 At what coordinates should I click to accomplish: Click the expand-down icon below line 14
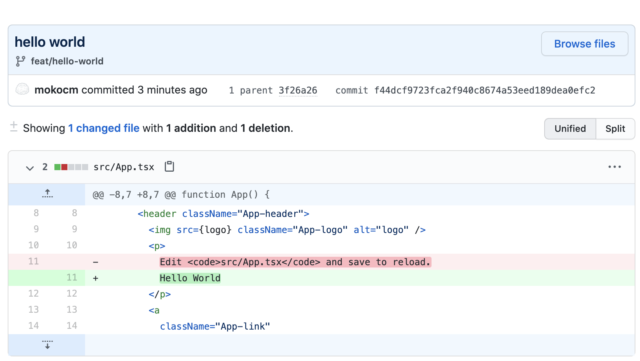click(x=47, y=344)
